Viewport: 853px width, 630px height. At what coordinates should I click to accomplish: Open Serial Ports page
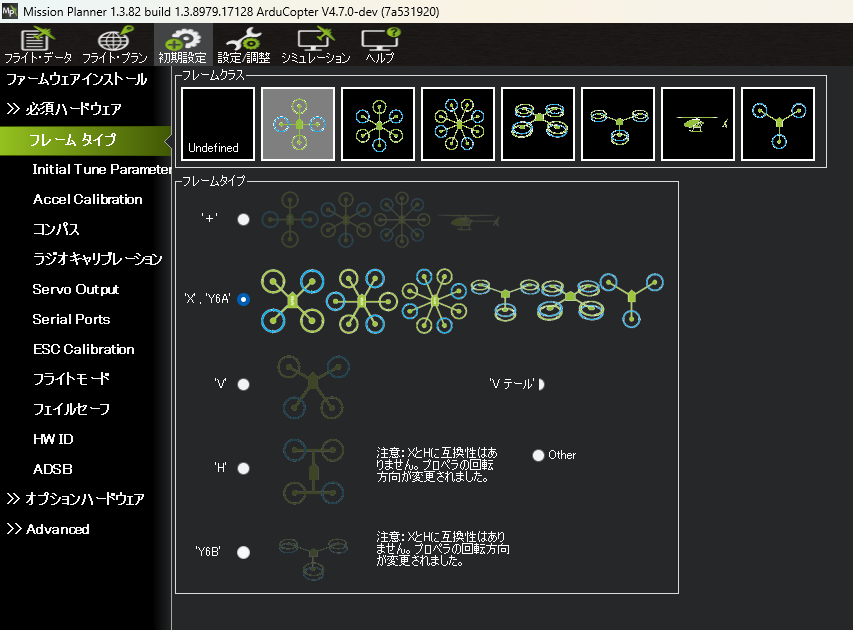(71, 319)
